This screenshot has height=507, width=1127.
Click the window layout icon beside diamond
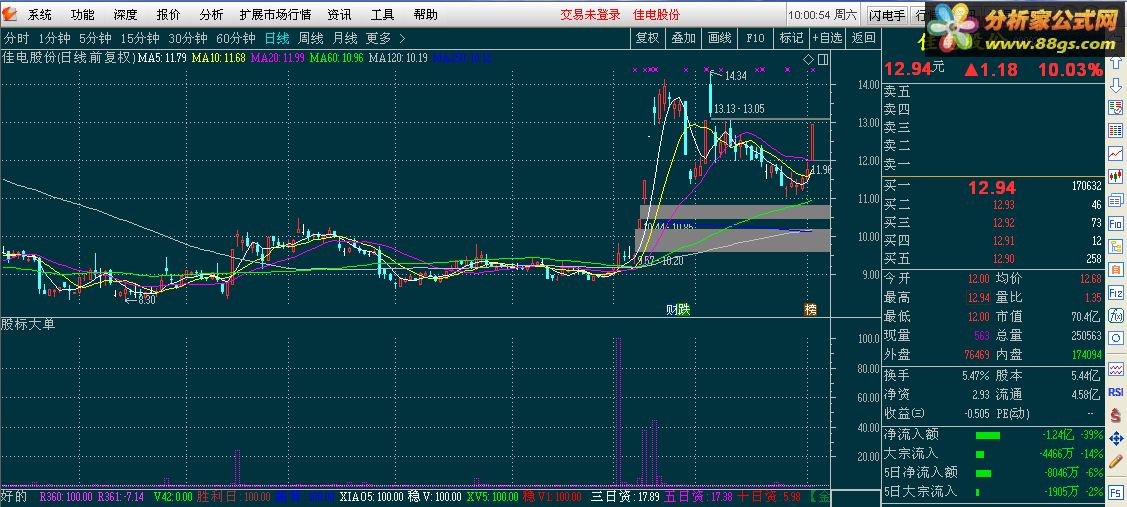pos(822,58)
